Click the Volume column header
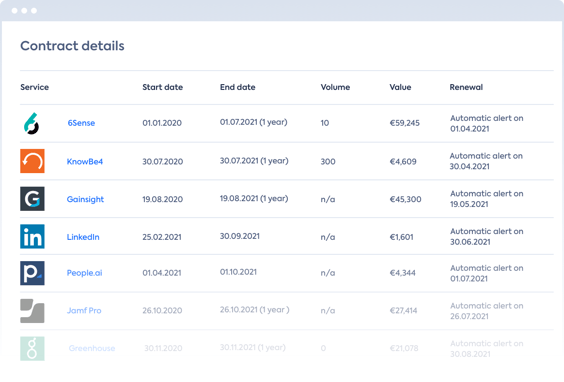Image resolution: width=564 pixels, height=382 pixels. tap(335, 87)
